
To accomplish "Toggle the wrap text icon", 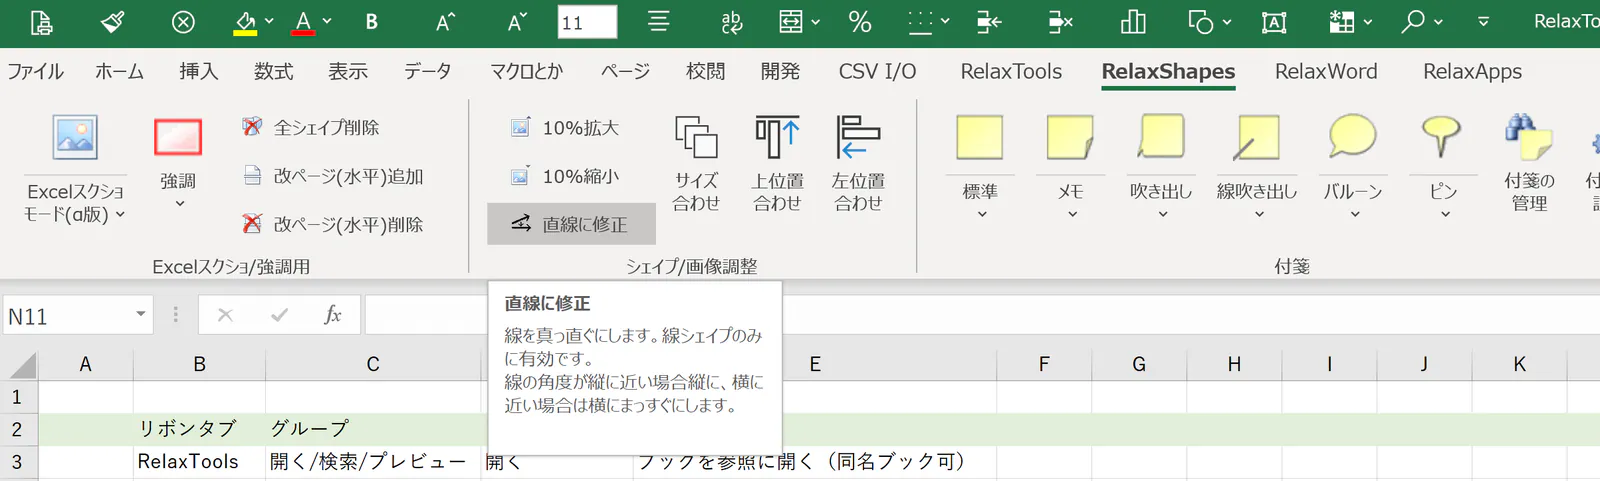I will click(732, 22).
